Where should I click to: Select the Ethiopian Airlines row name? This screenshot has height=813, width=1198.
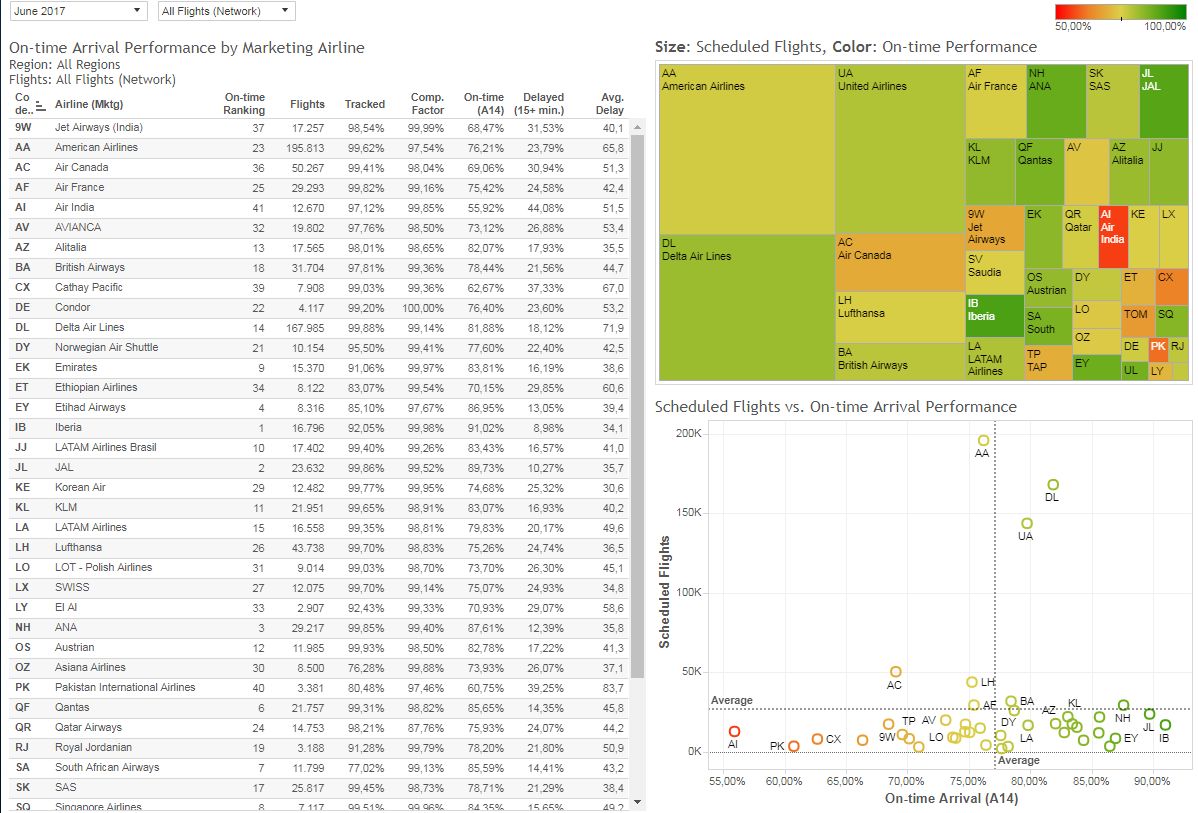(x=96, y=387)
